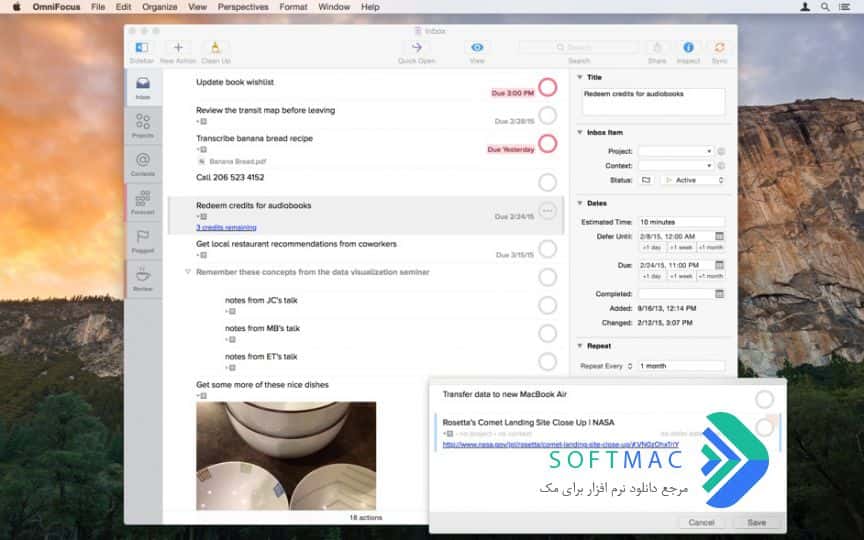
Task: Open the Repeat Every dropdown
Action: (x=606, y=366)
